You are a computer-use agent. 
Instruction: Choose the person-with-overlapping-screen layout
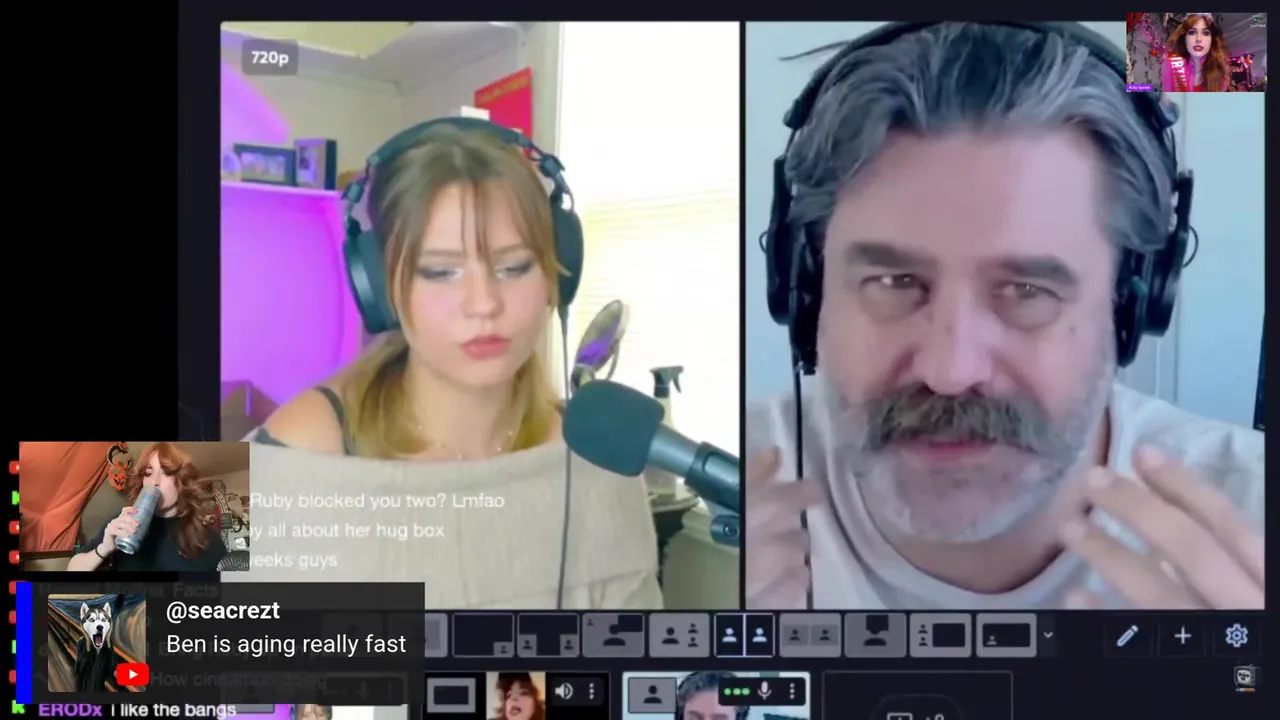pyautogui.click(x=613, y=635)
